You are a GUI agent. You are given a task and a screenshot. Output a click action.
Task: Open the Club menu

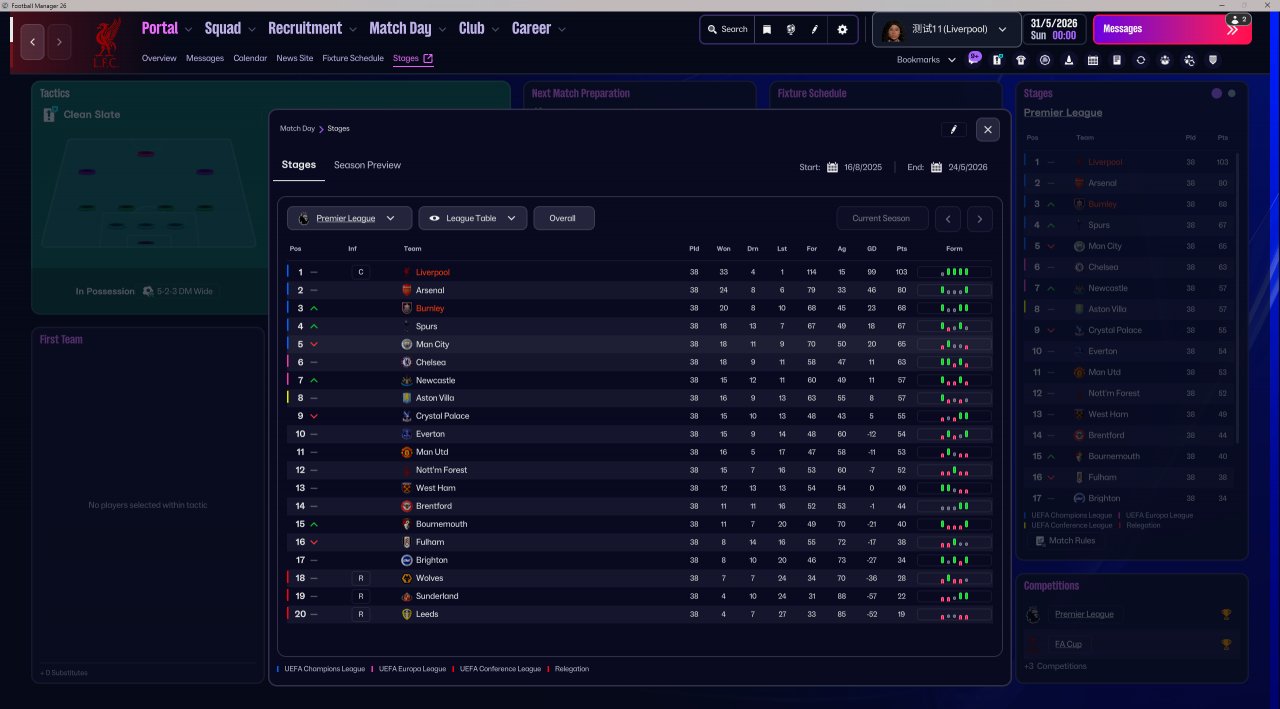point(479,28)
